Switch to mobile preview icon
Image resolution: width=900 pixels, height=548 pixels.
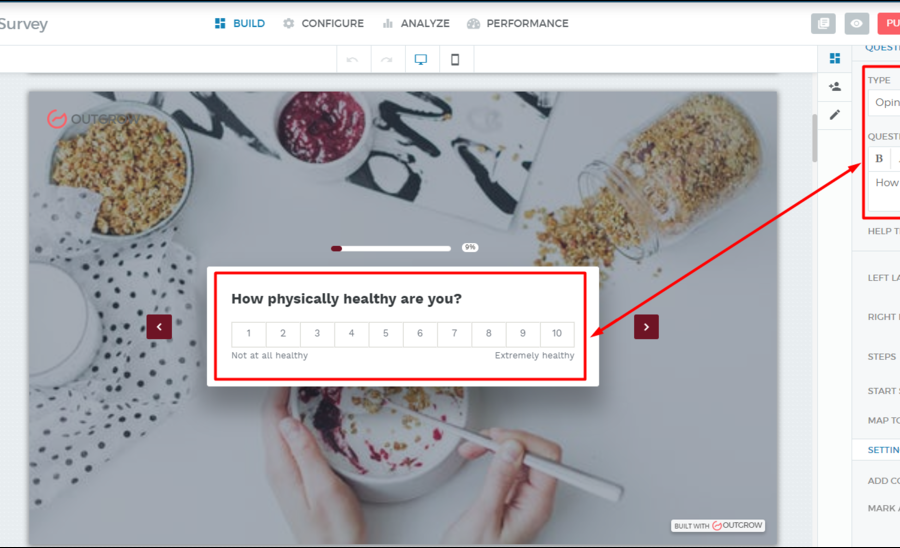pyautogui.click(x=455, y=60)
